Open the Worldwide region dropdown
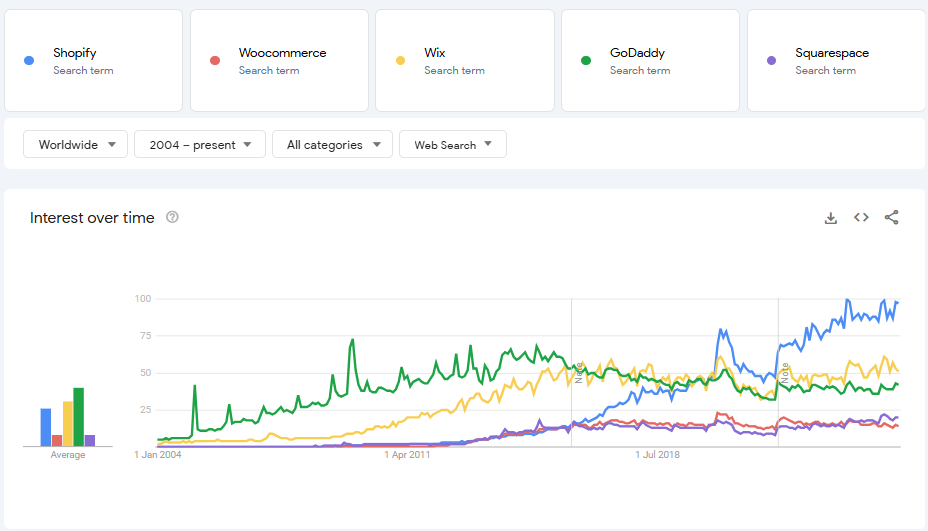This screenshot has height=531, width=928. click(x=76, y=145)
